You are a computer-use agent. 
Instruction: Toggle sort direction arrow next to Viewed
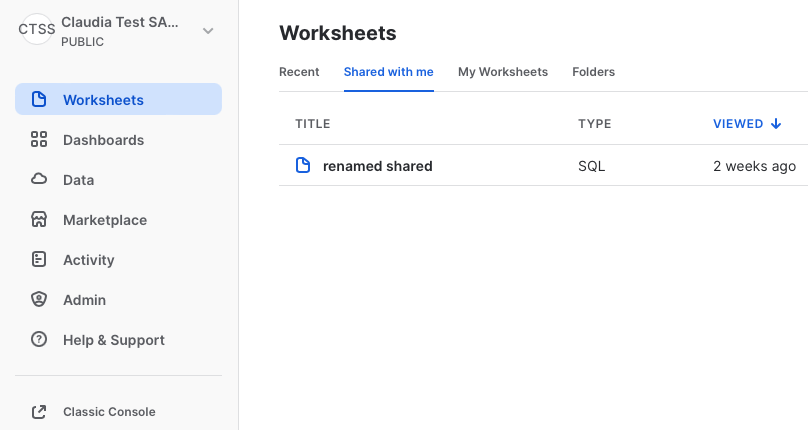(776, 124)
